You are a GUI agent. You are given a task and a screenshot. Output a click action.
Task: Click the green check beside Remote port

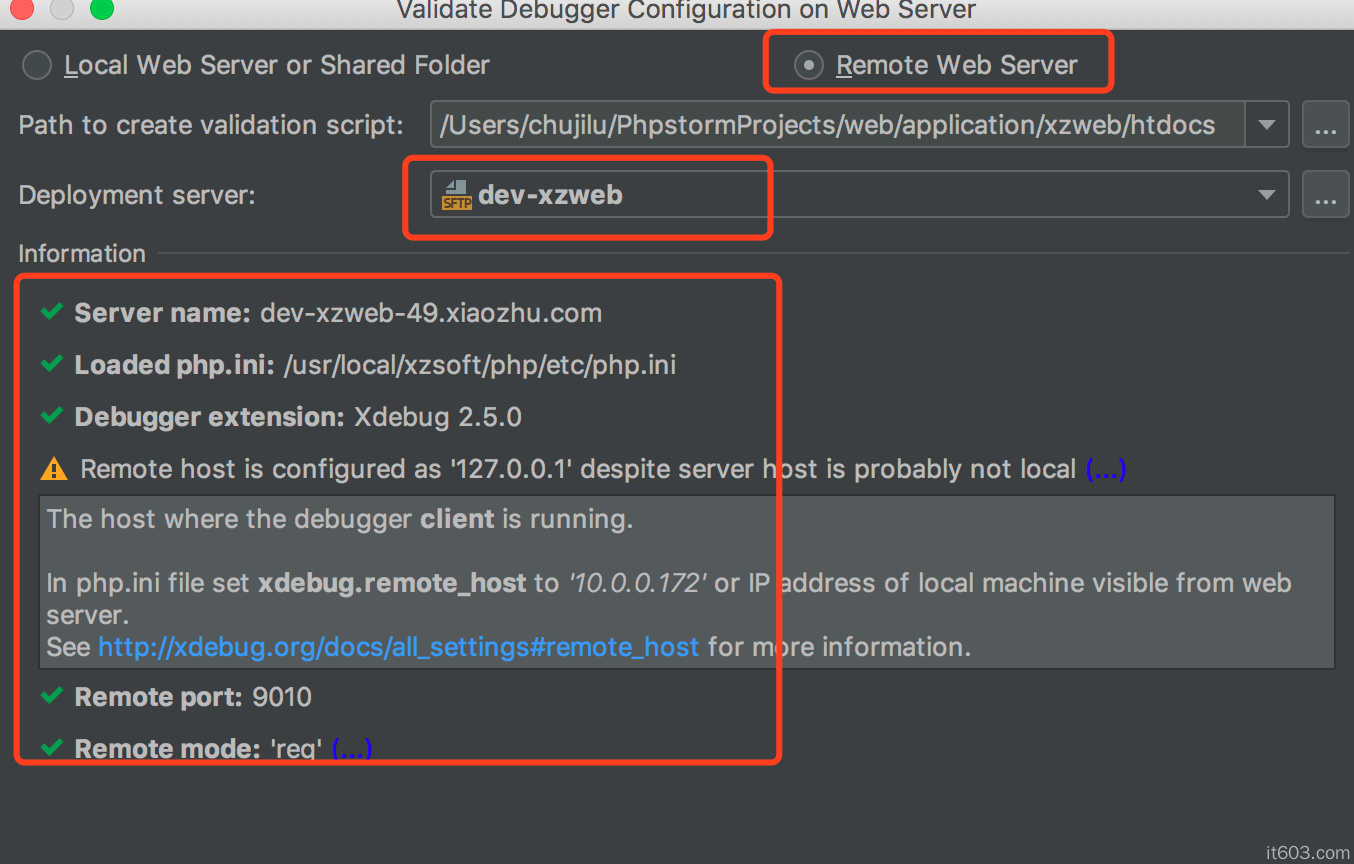52,696
